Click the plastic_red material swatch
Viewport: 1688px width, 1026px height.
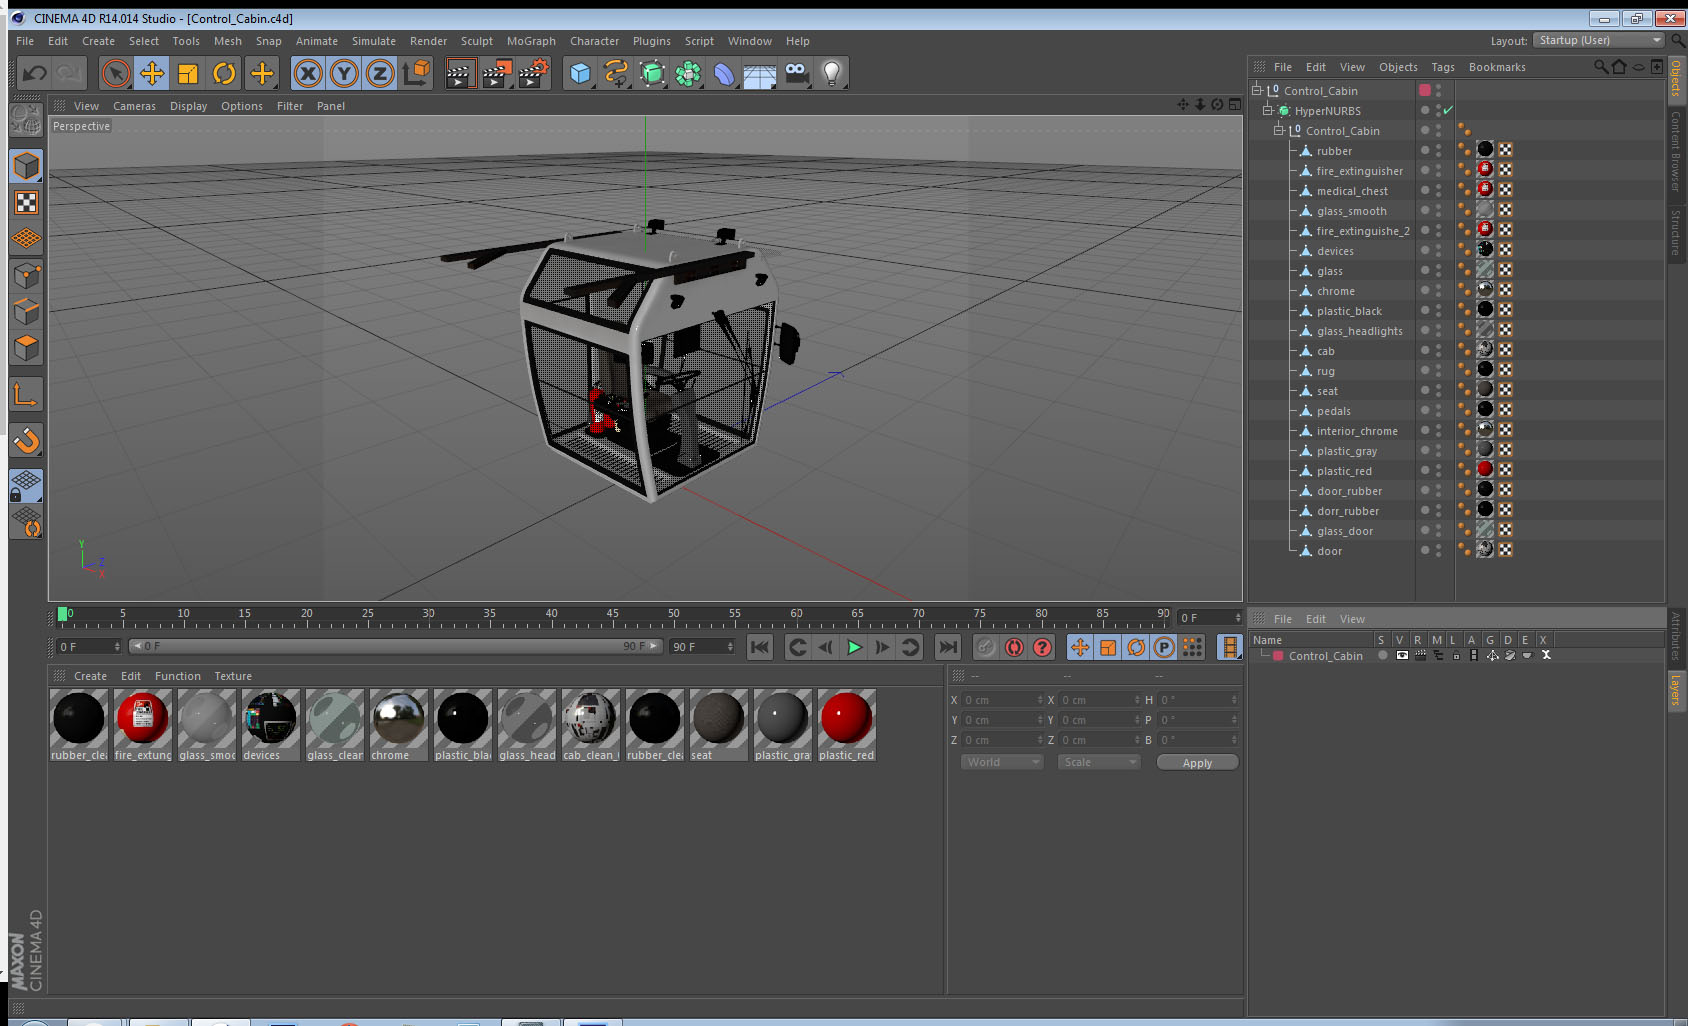(846, 718)
